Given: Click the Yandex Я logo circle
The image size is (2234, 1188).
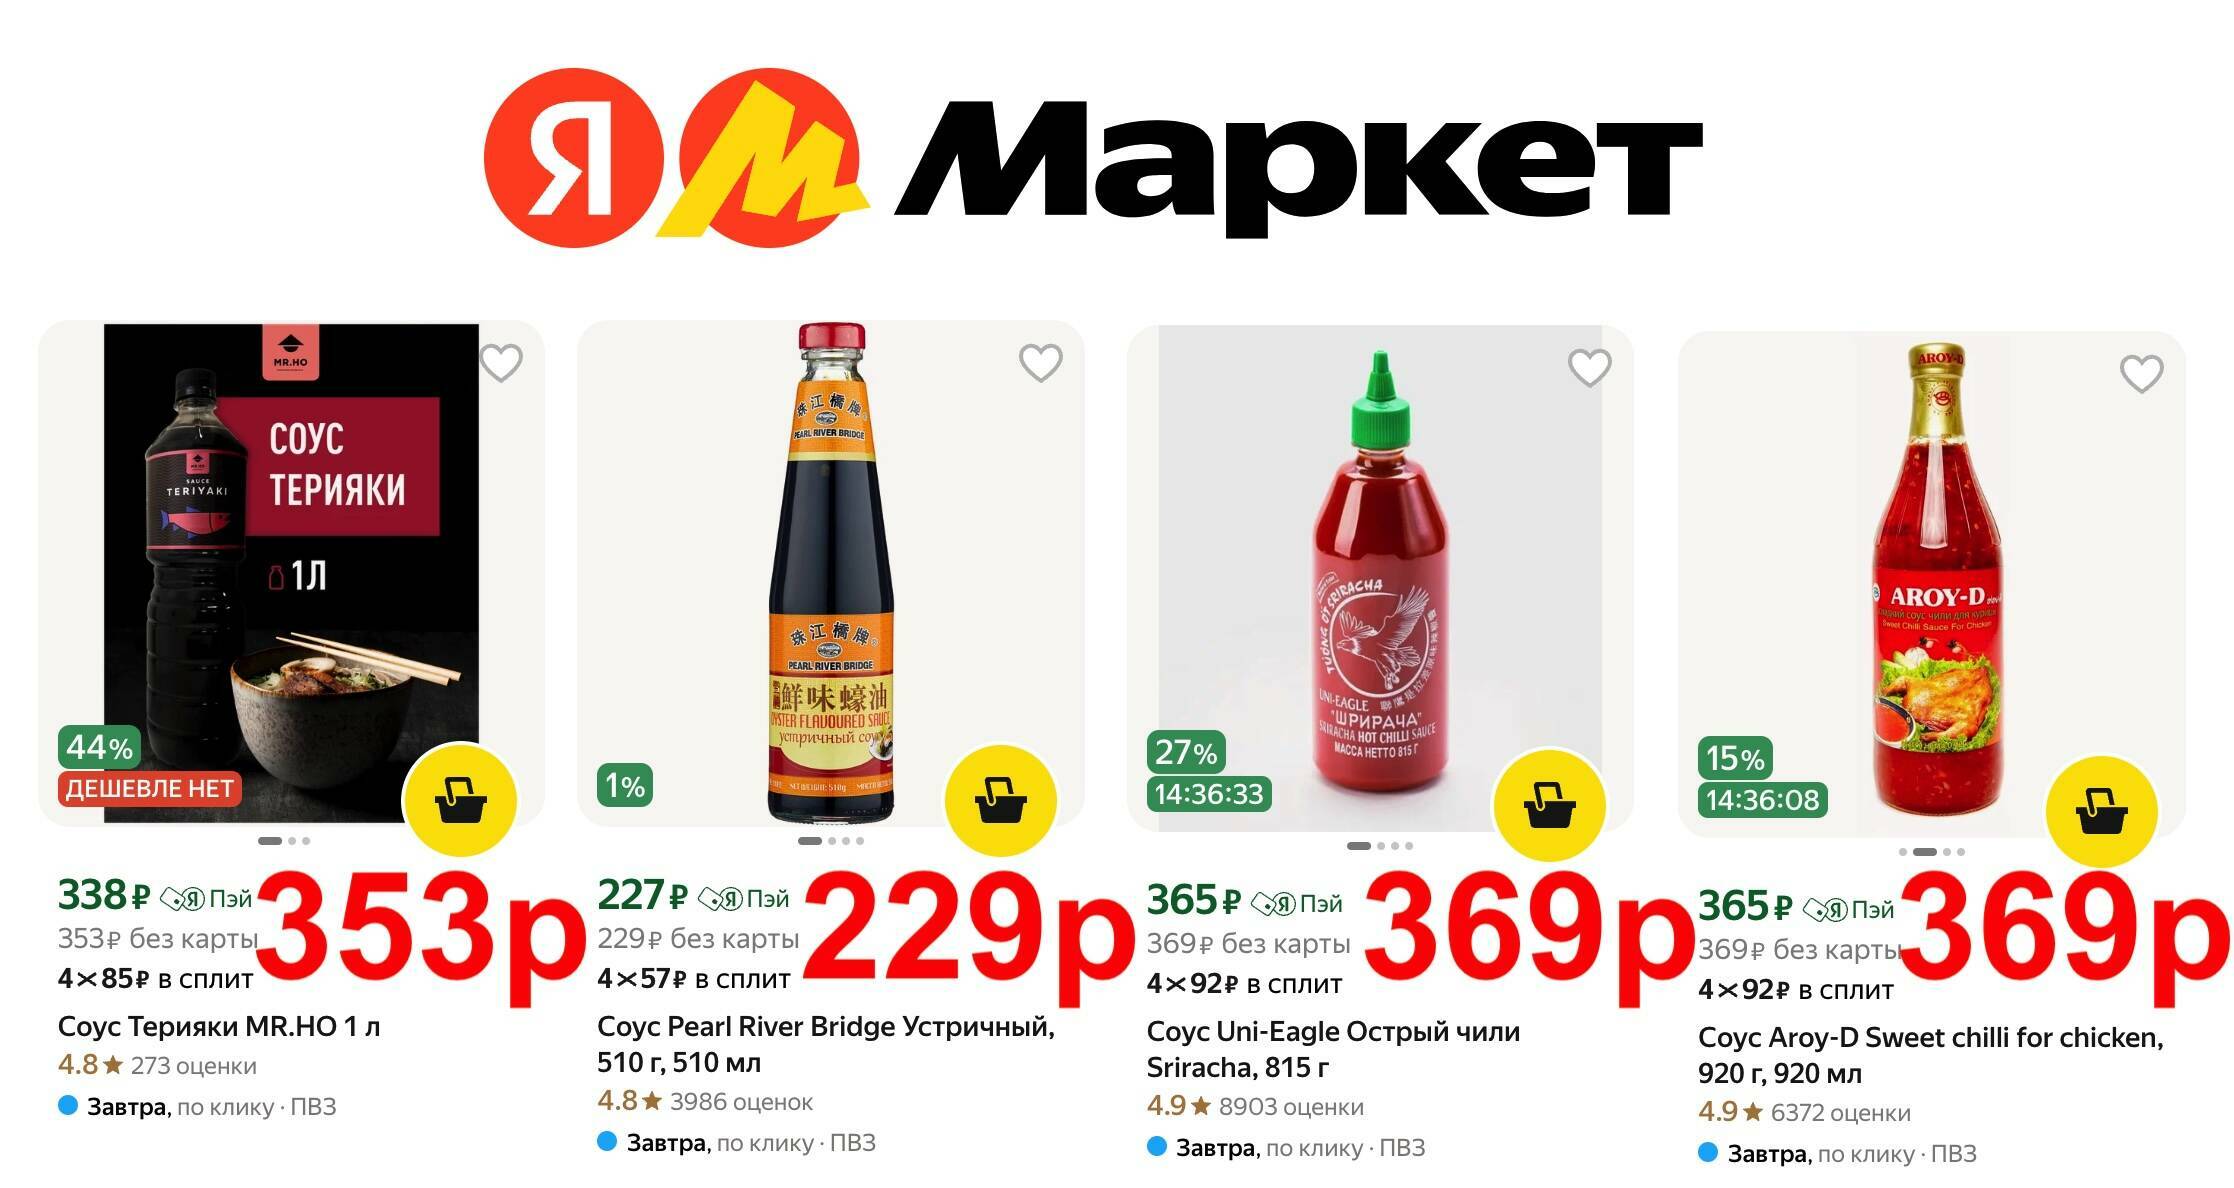Looking at the screenshot, I should (x=573, y=157).
